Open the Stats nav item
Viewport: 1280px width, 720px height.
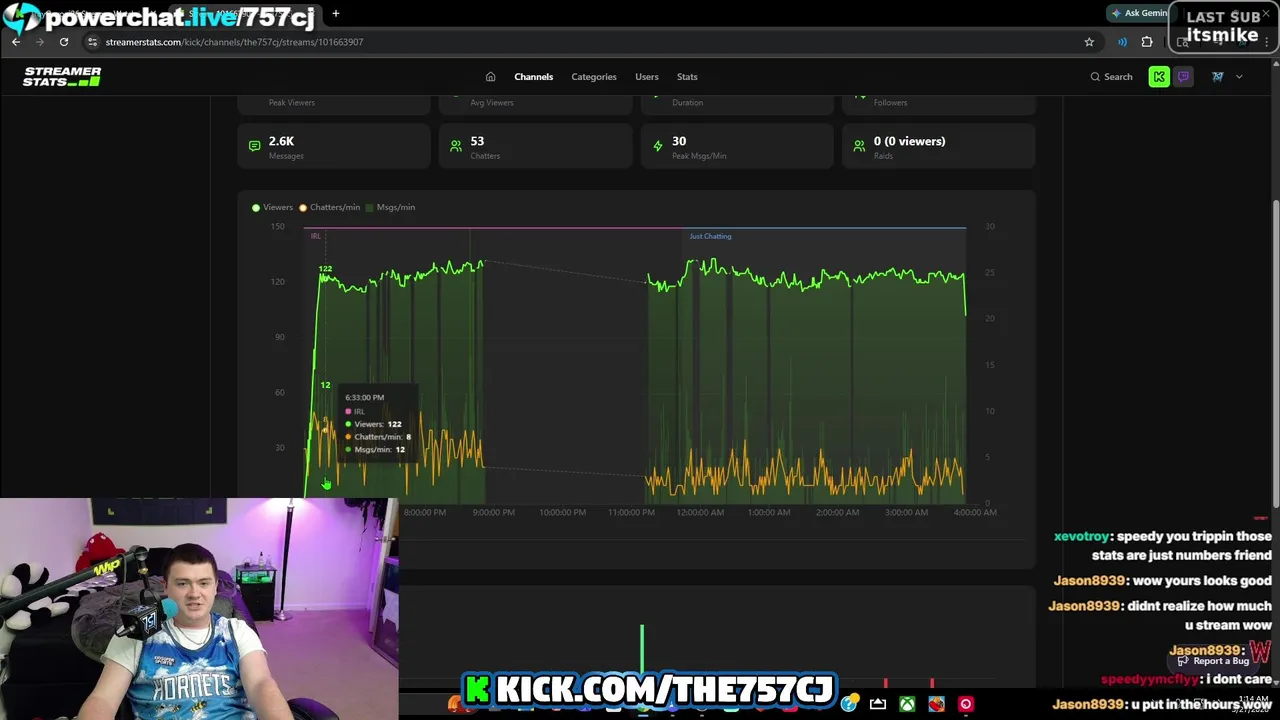(687, 77)
